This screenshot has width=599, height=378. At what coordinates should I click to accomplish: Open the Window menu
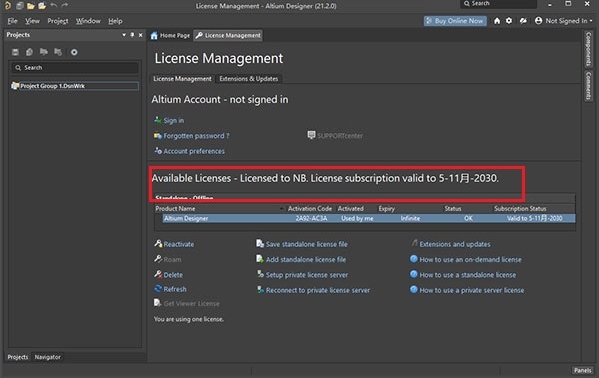click(88, 21)
